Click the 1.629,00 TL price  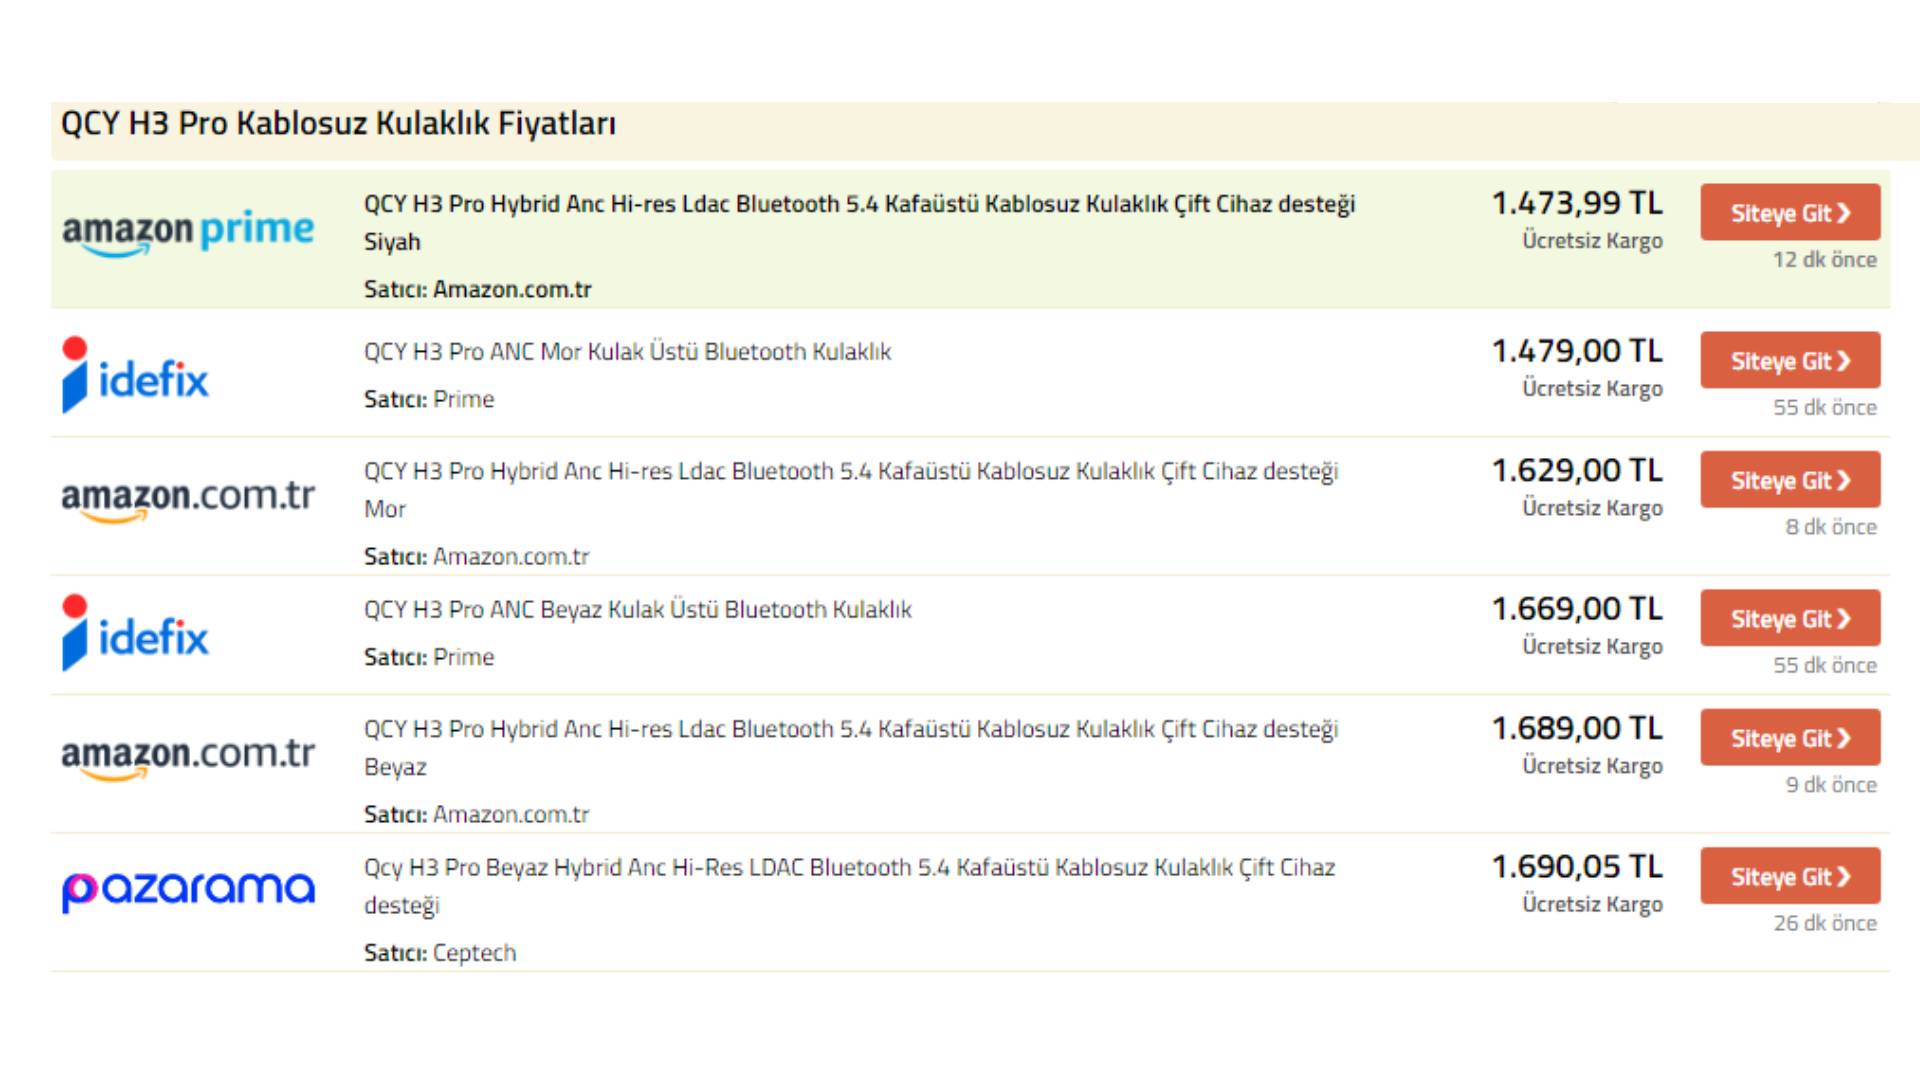[1577, 470]
